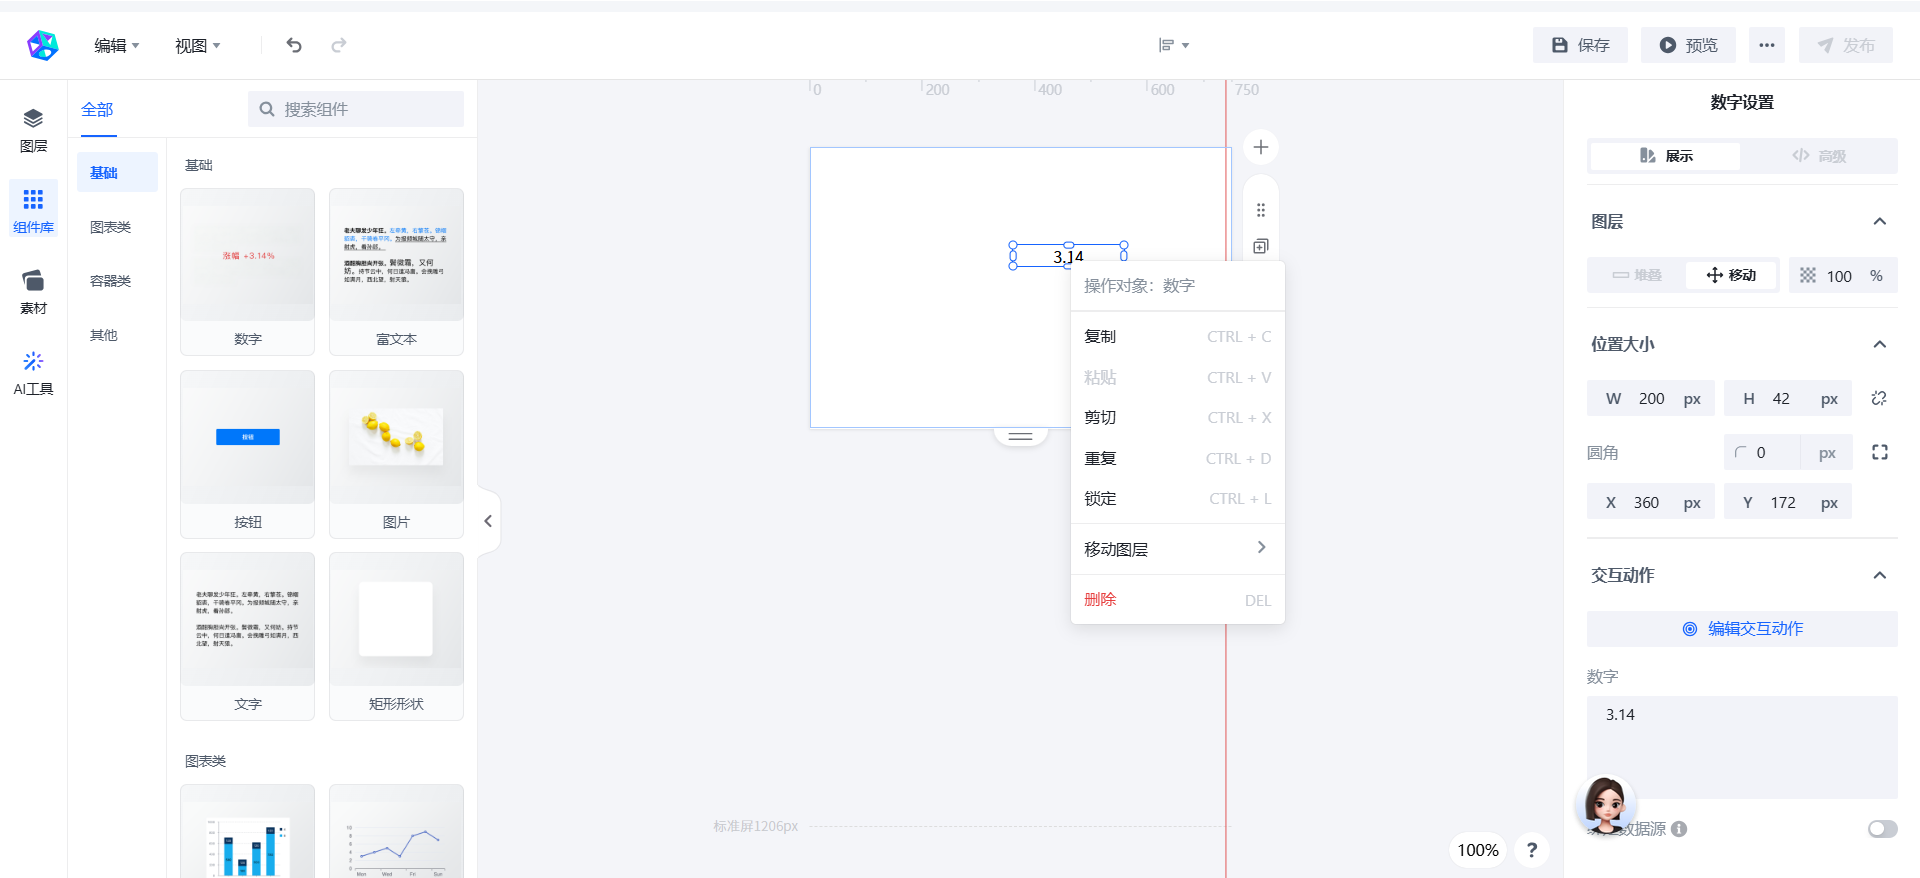Redo the last undone action
The height and width of the screenshot is (878, 1920).
tap(339, 45)
